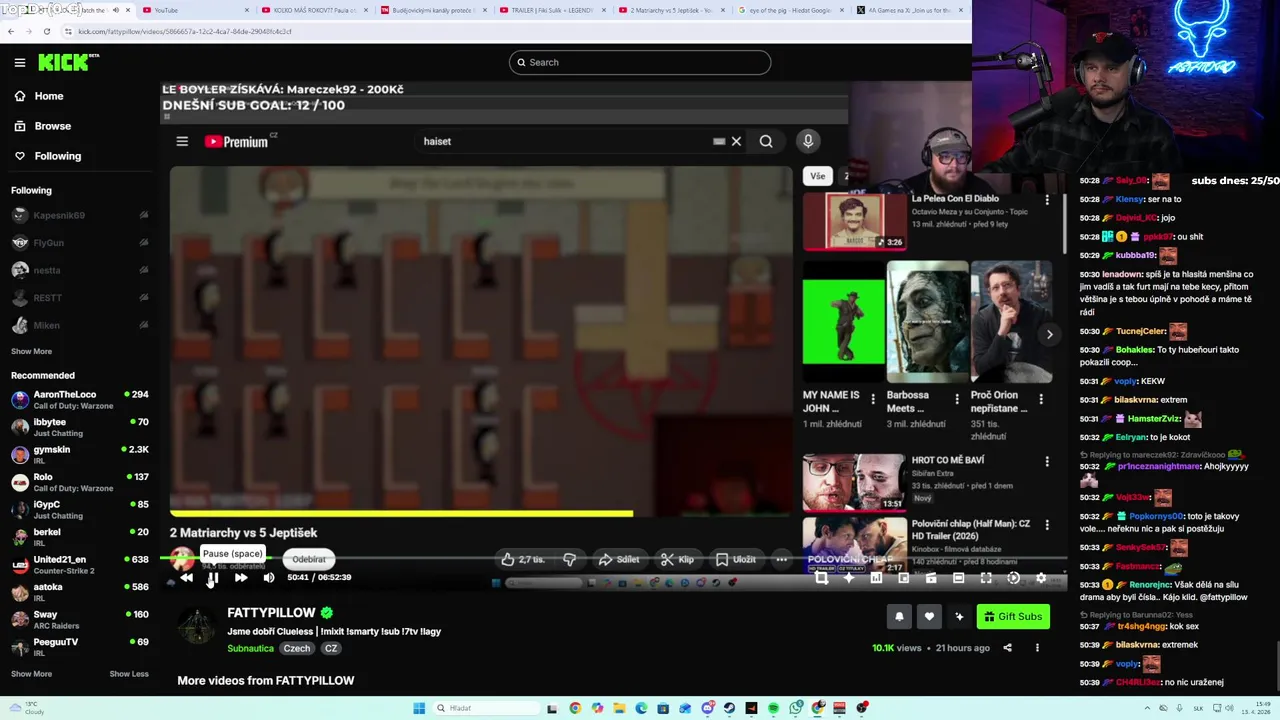The width and height of the screenshot is (1280, 720).
Task: Rewind the Kick video
Action: [x=186, y=577]
